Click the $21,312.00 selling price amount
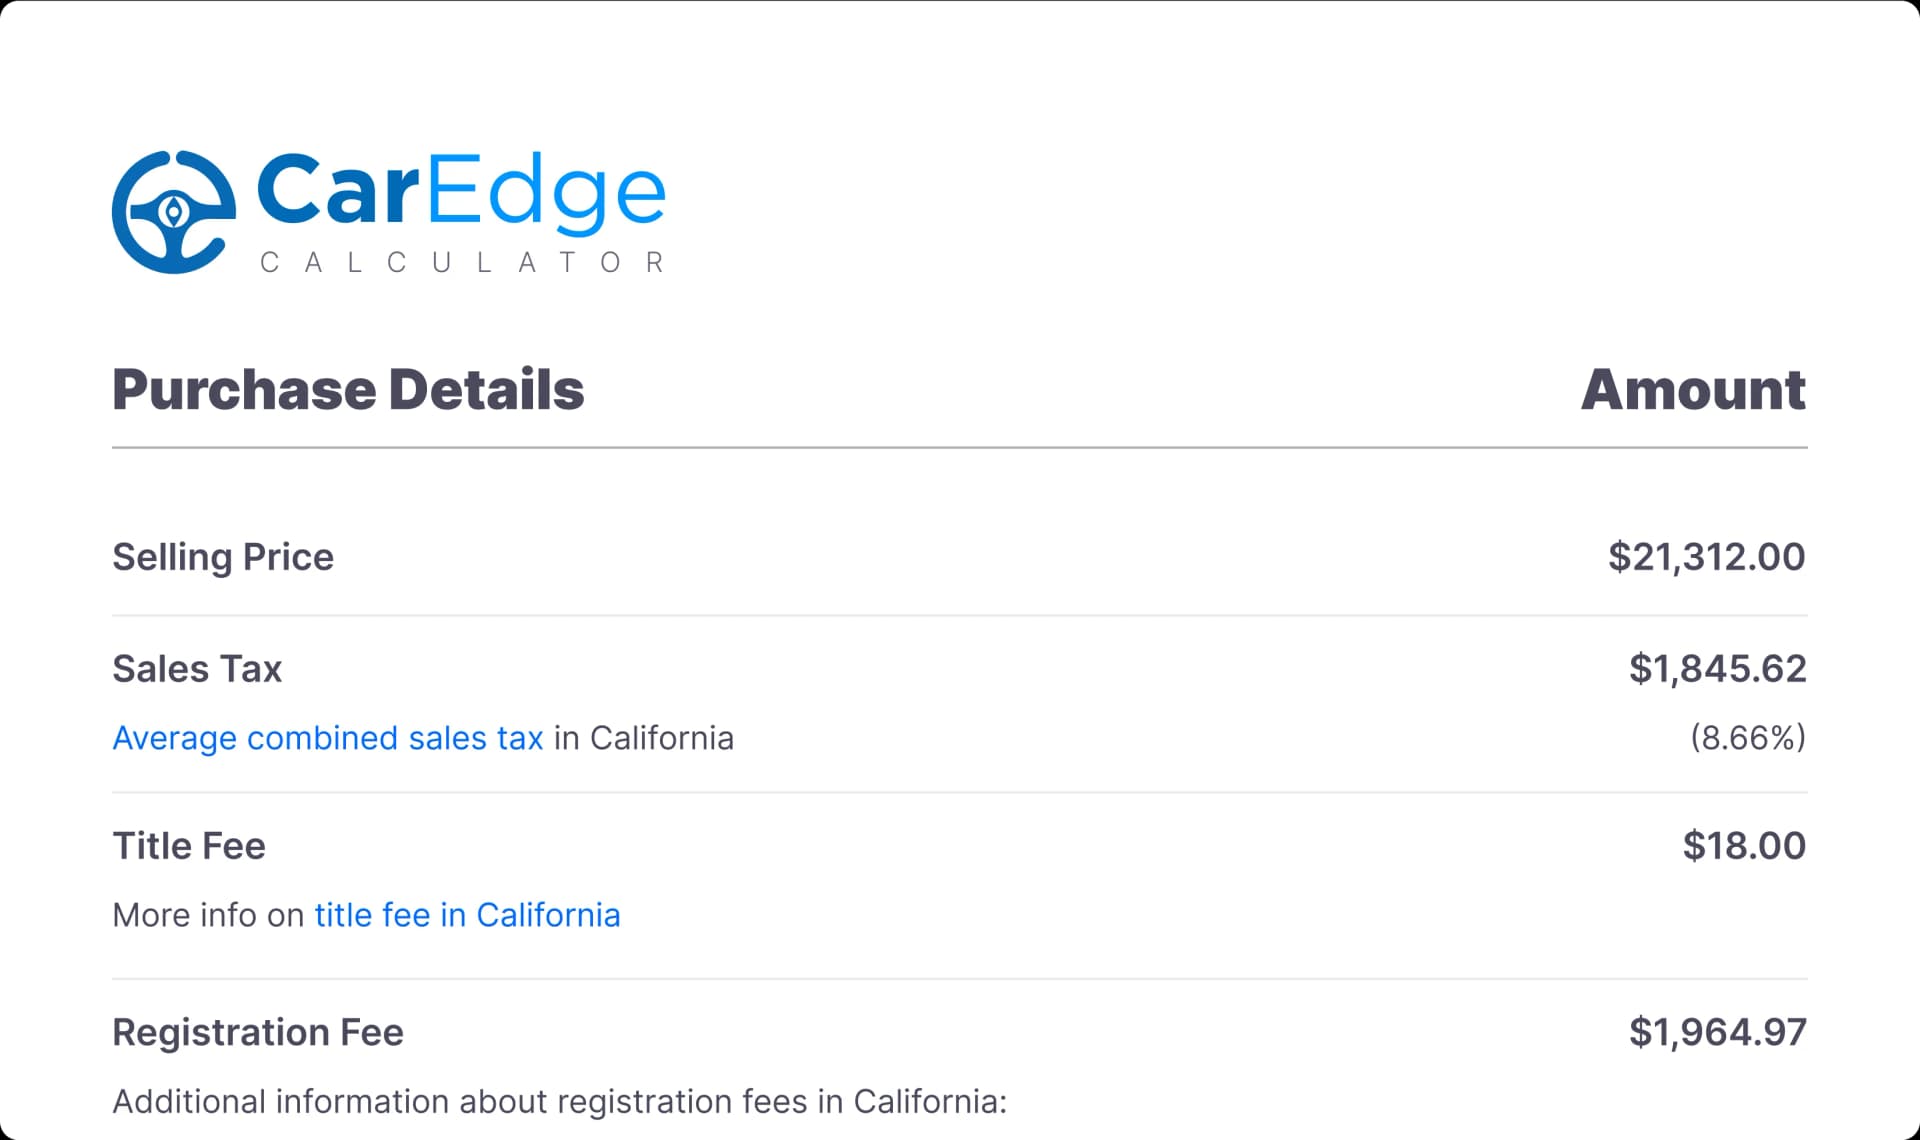Image resolution: width=1920 pixels, height=1140 pixels. [x=1706, y=557]
